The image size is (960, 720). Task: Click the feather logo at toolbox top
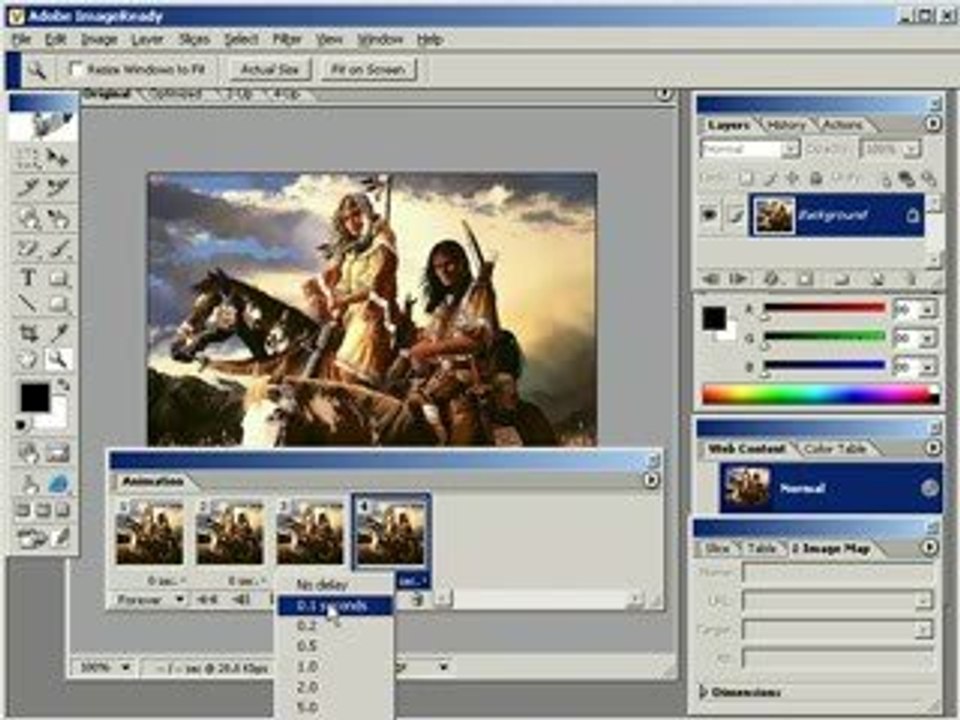(x=43, y=124)
